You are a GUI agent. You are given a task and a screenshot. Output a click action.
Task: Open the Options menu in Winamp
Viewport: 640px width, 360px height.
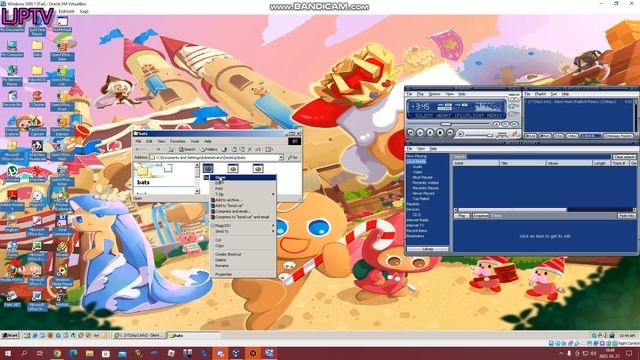(434, 94)
